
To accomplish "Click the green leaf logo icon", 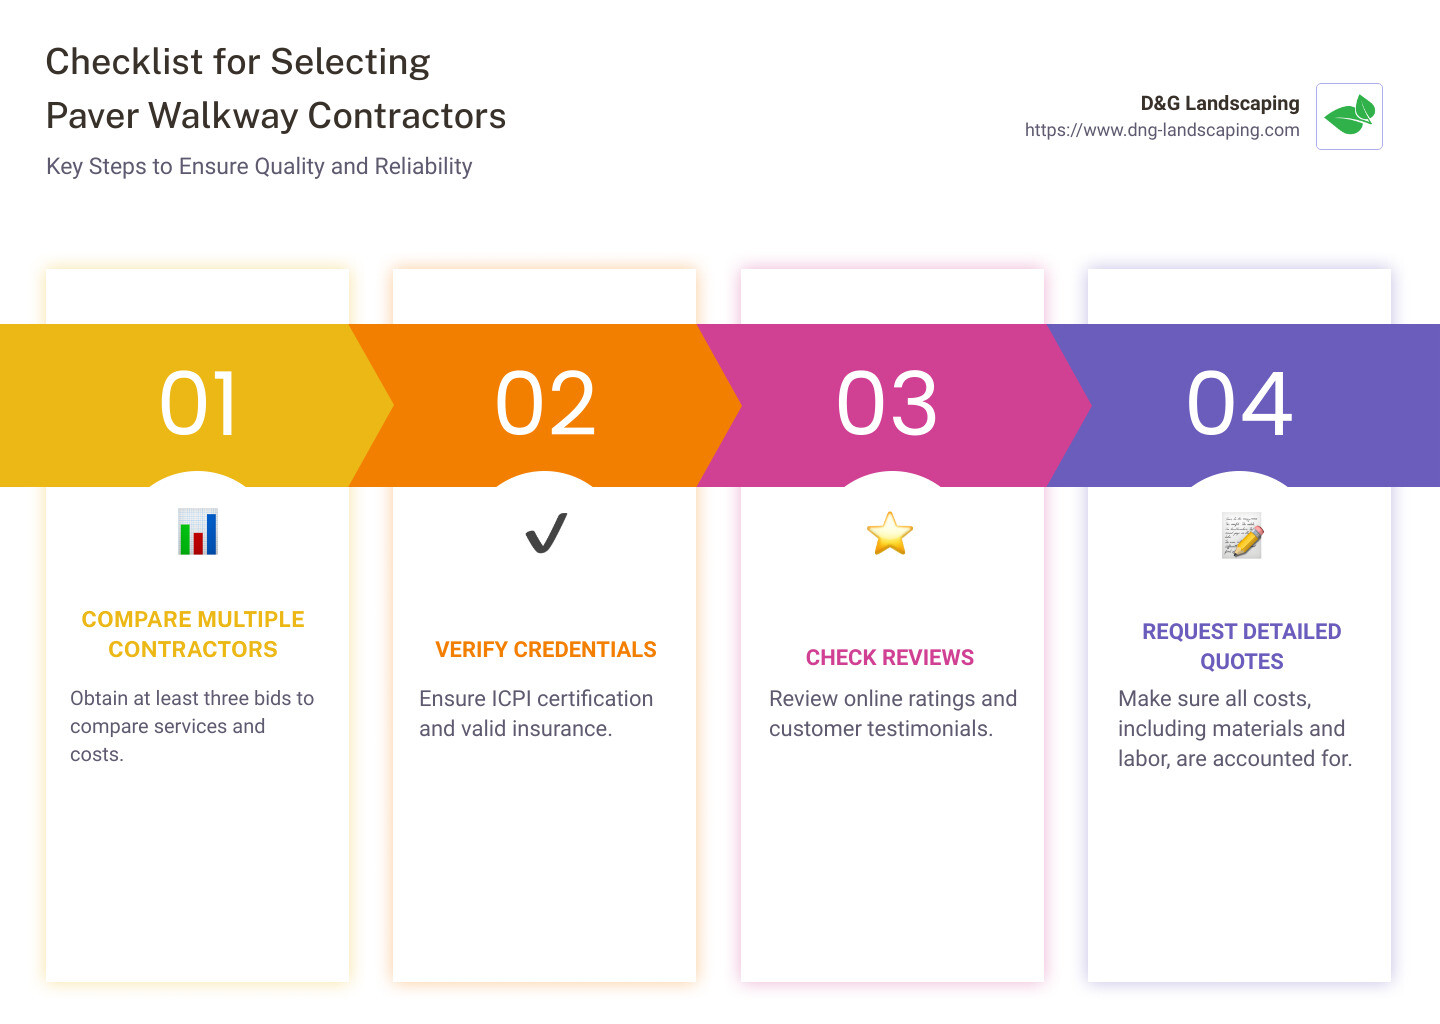I will (1349, 116).
